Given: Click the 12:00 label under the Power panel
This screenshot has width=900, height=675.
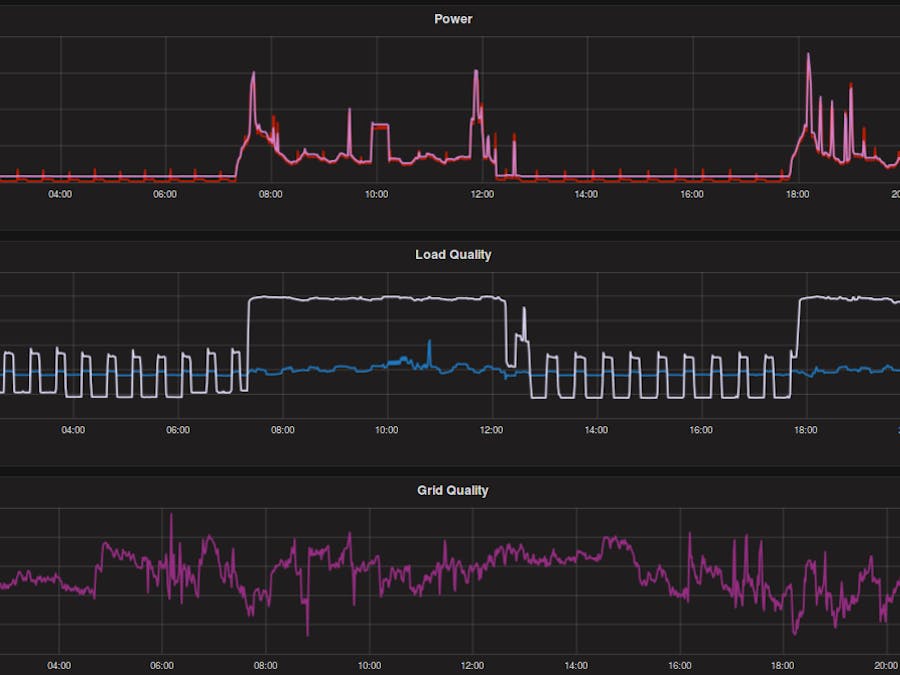Looking at the screenshot, I should pyautogui.click(x=481, y=195).
